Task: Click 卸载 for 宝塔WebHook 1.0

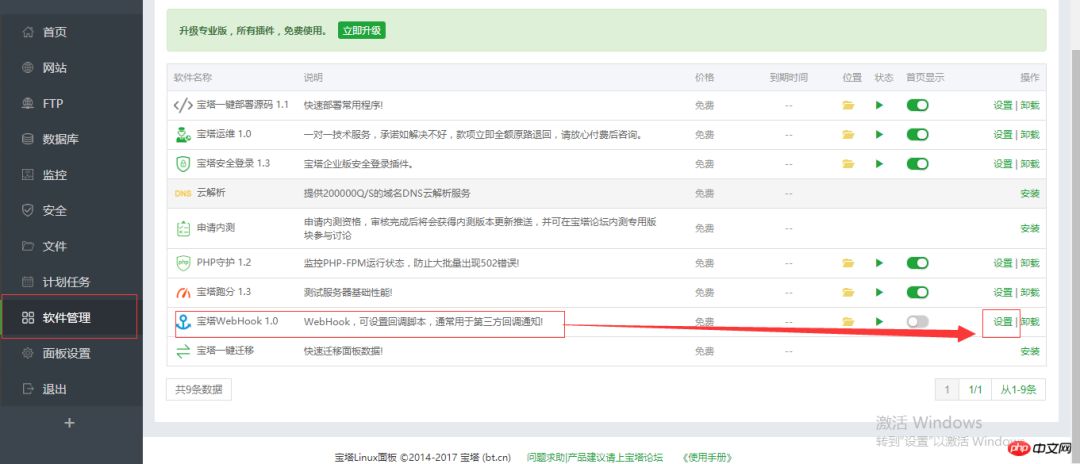Action: [1030, 321]
